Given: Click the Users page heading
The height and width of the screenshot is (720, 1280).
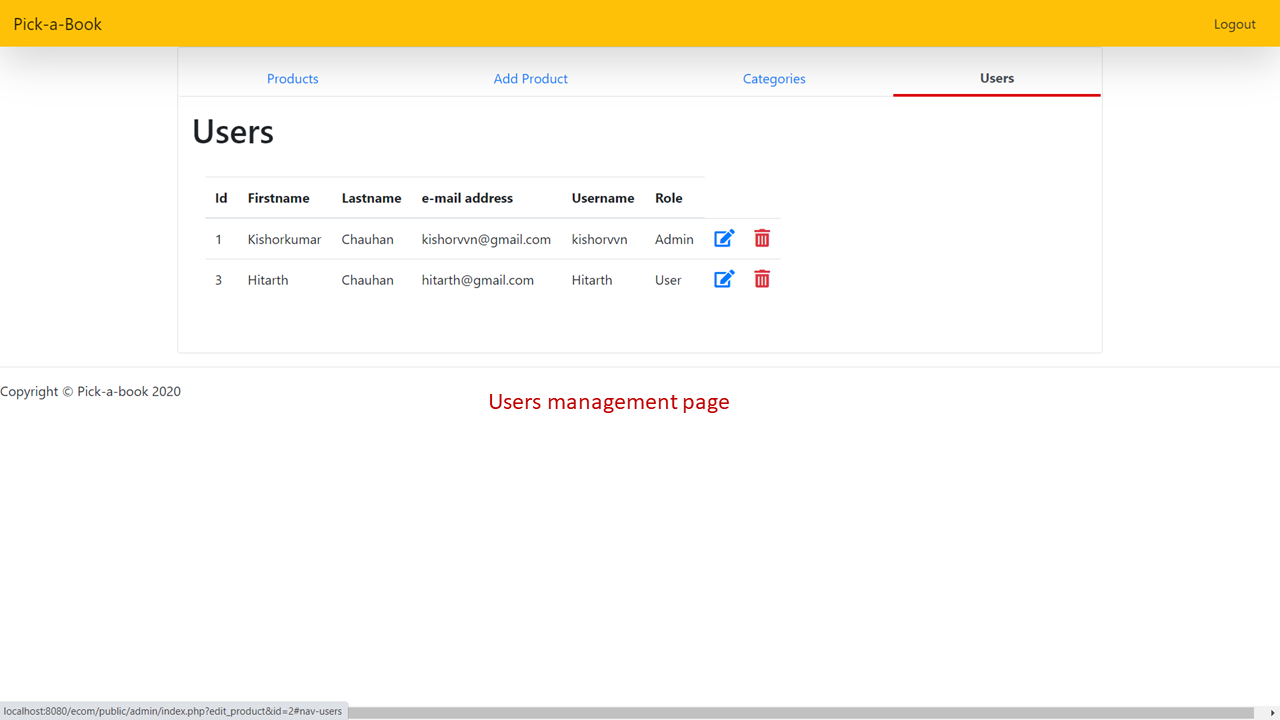Looking at the screenshot, I should pyautogui.click(x=233, y=131).
